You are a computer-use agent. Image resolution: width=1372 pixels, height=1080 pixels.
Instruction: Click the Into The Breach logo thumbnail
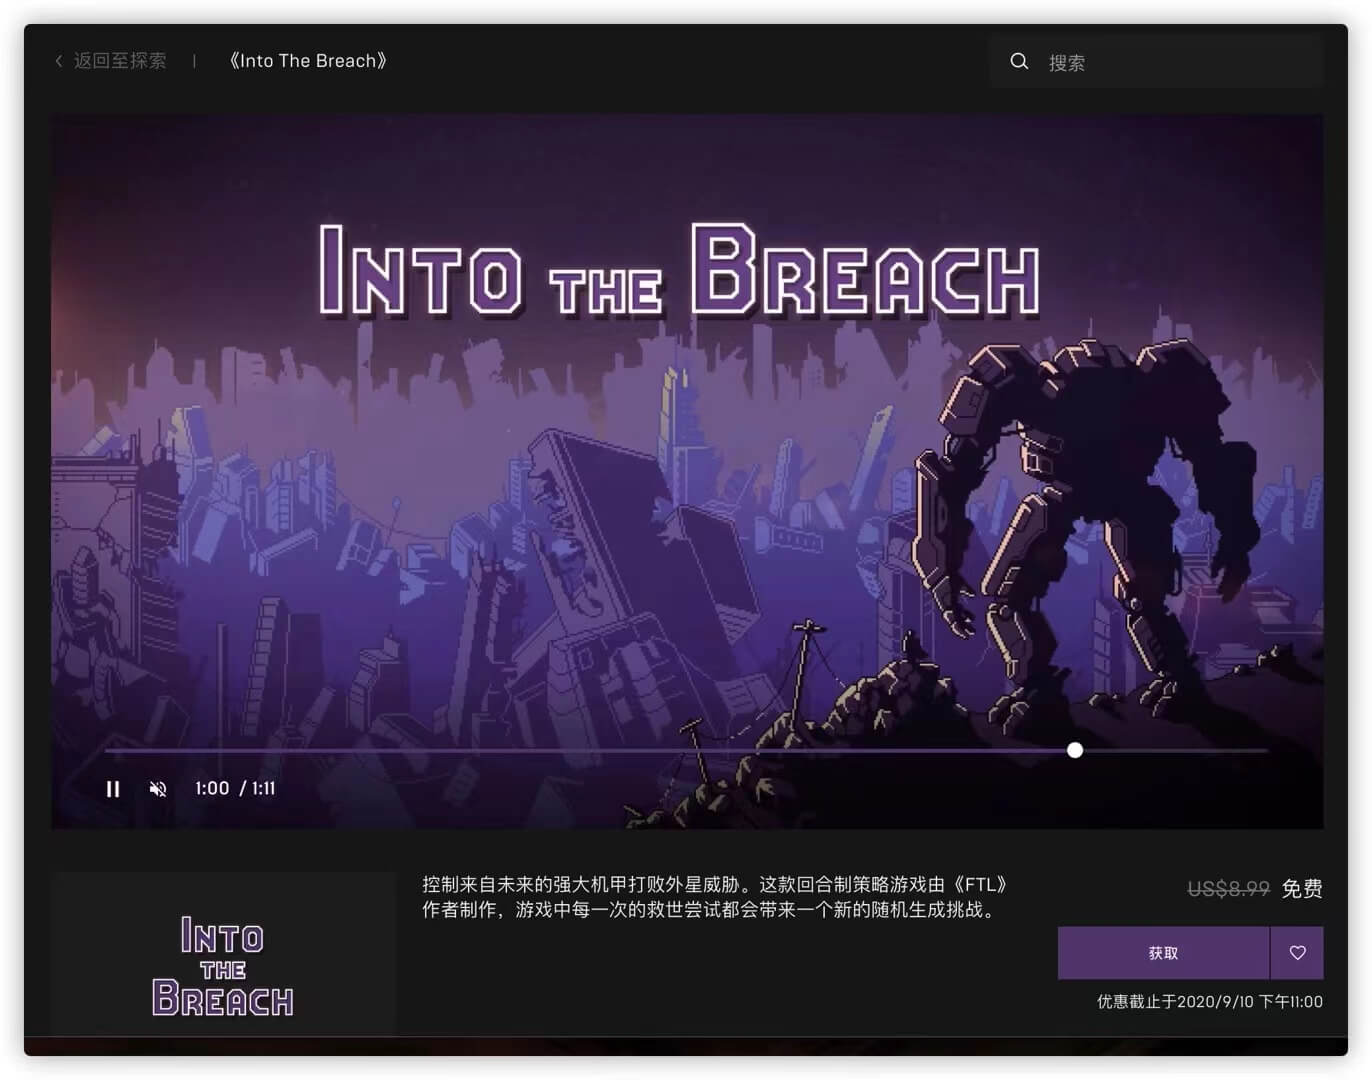point(224,954)
